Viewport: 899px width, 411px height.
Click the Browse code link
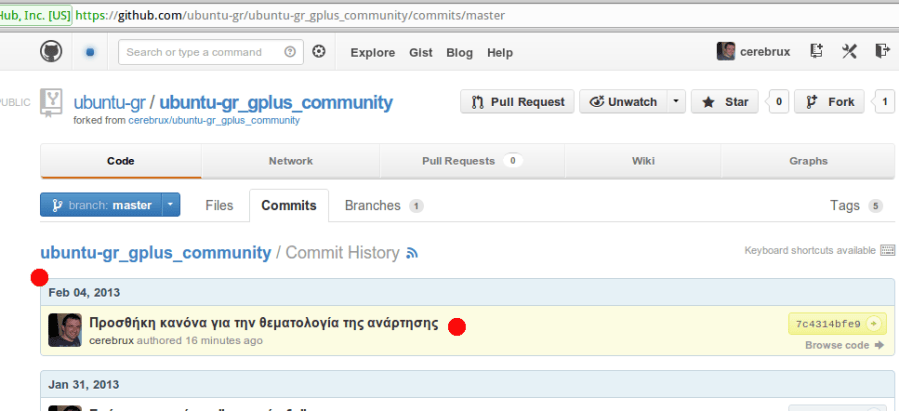click(844, 345)
